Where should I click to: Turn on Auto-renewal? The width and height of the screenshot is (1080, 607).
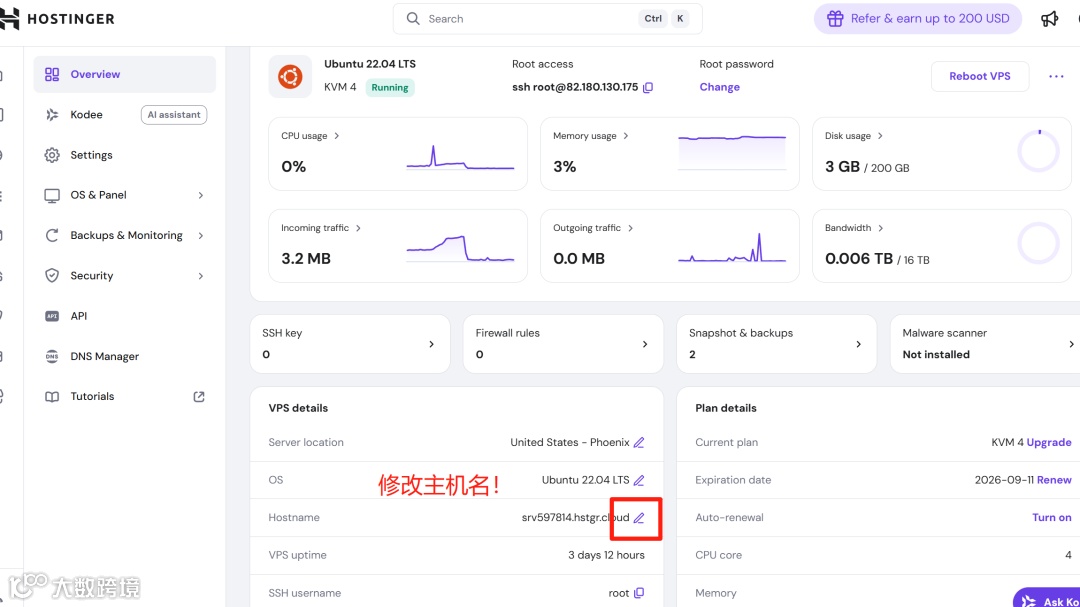(x=1051, y=517)
